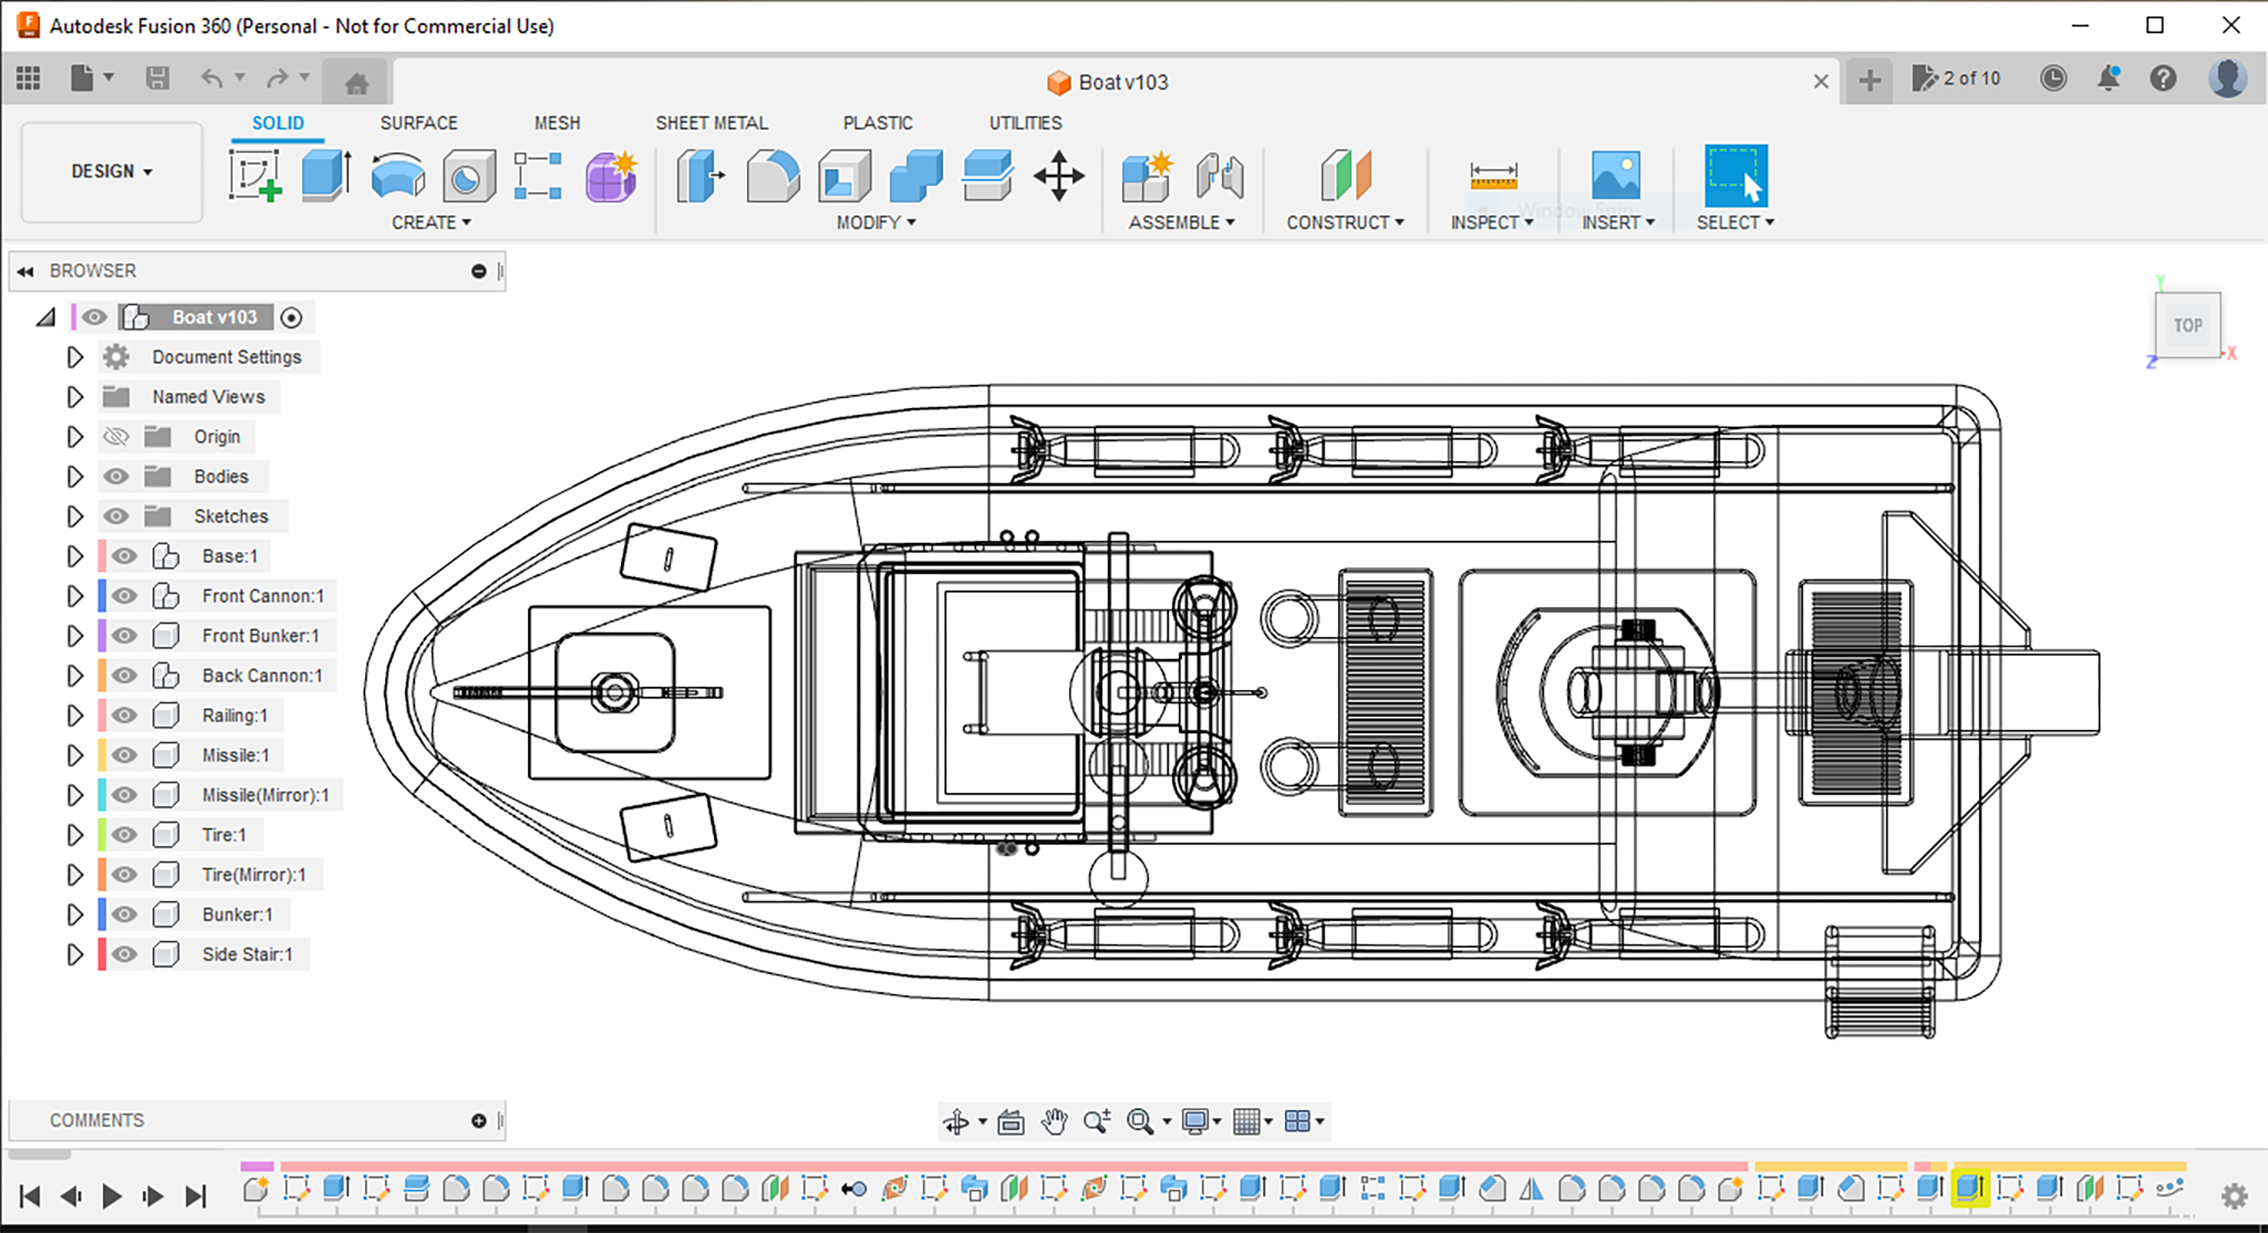
Task: Open the MODIFY dropdown menu
Action: pyautogui.click(x=876, y=223)
